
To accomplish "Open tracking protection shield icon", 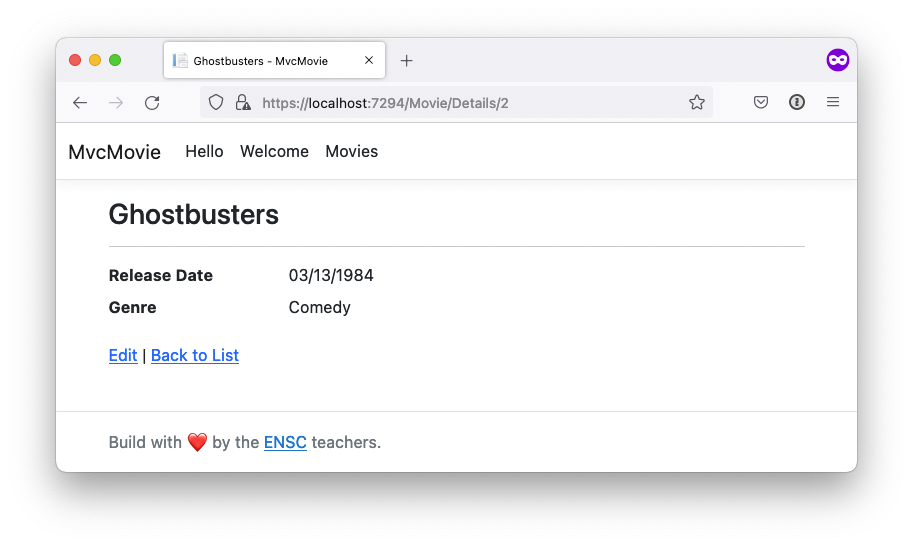I will pyautogui.click(x=216, y=102).
